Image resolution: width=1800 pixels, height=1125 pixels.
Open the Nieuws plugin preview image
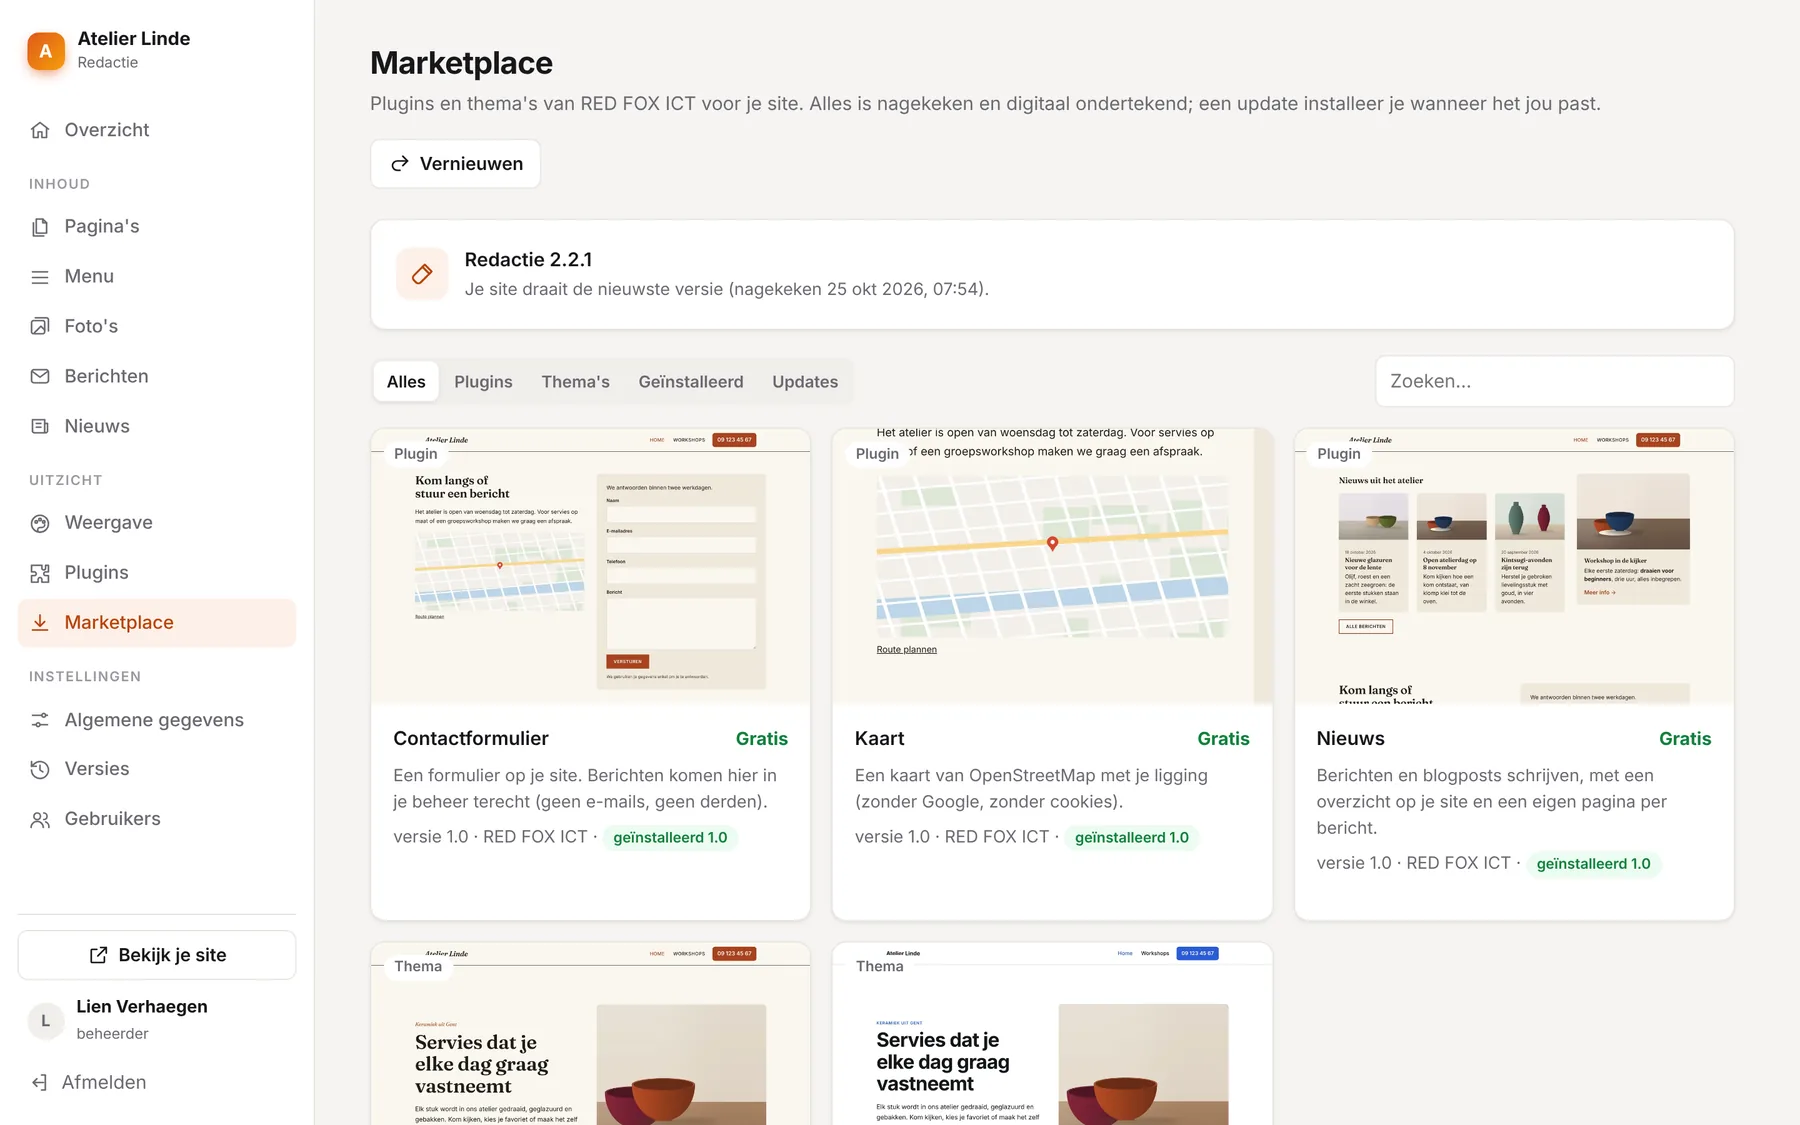point(1514,567)
